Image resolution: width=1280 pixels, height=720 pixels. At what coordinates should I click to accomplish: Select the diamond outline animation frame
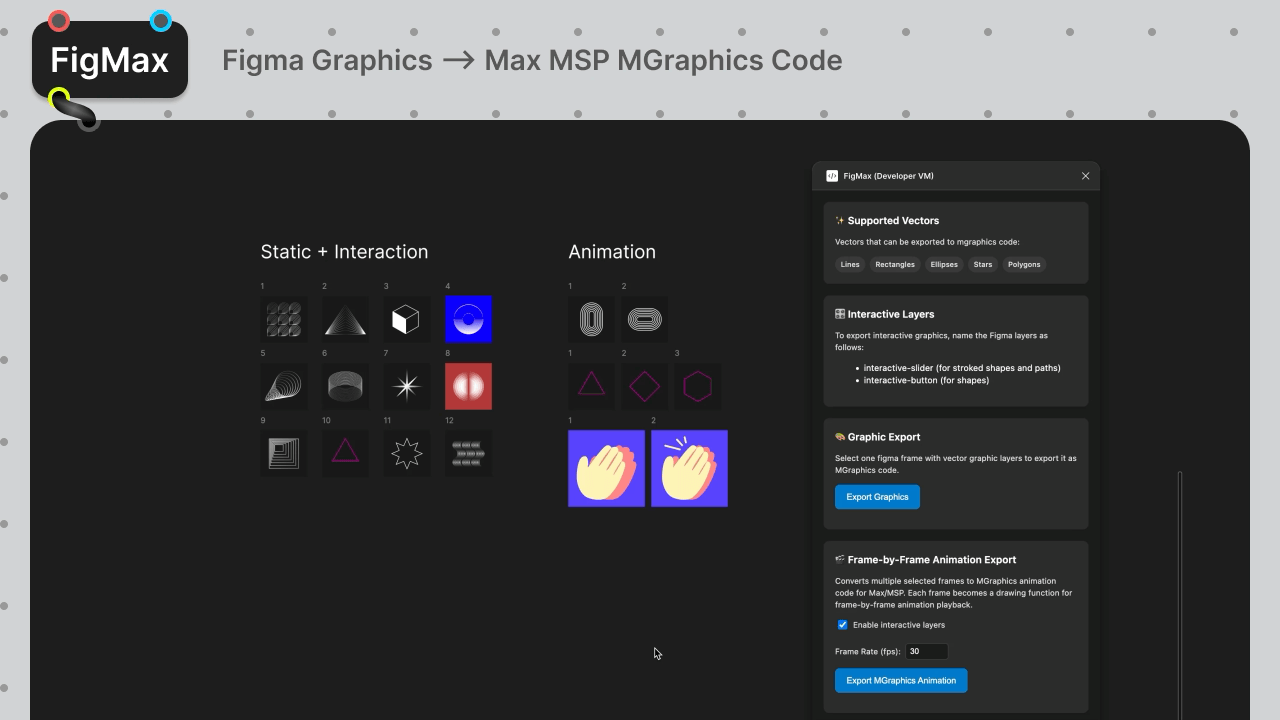[x=645, y=386]
